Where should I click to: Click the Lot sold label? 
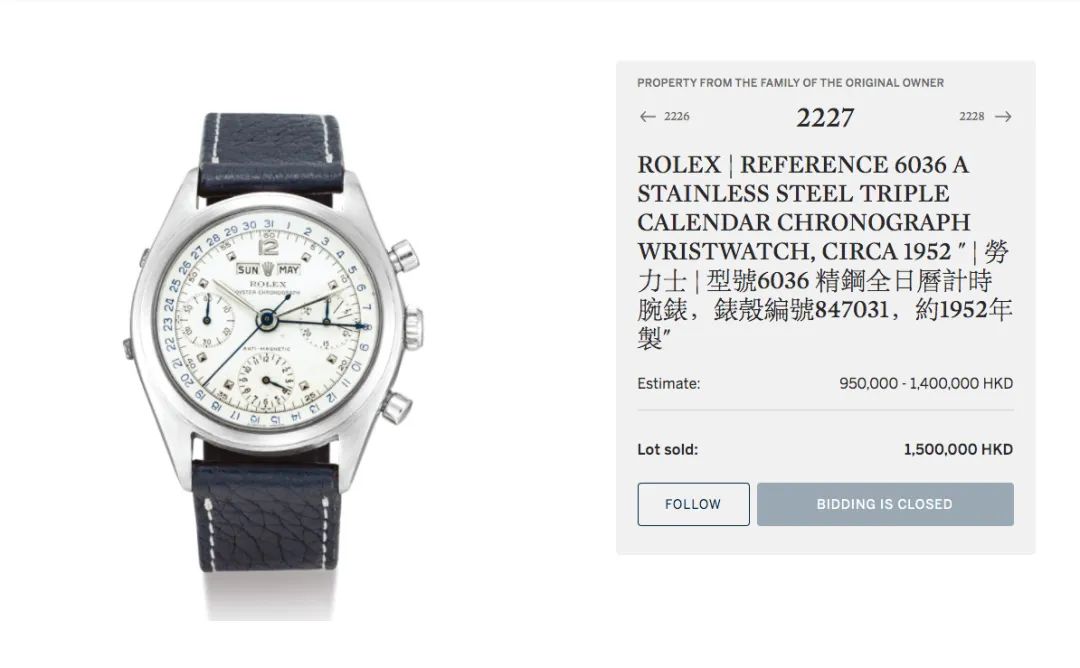tap(667, 450)
